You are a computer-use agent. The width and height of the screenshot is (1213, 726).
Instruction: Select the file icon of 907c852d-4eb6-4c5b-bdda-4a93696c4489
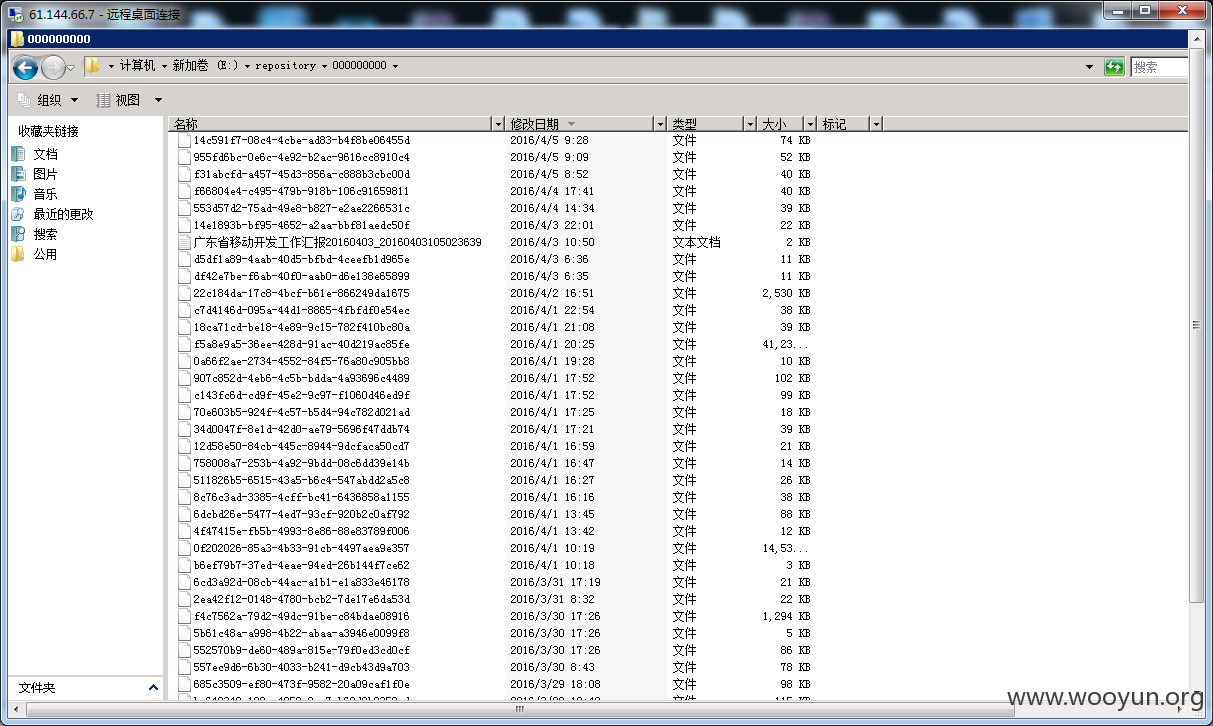coord(183,378)
